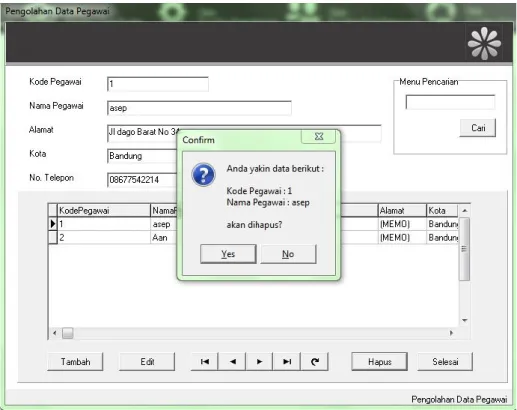Click the No. Telepon label
Image resolution: width=517 pixels, height=410 pixels.
[51, 178]
